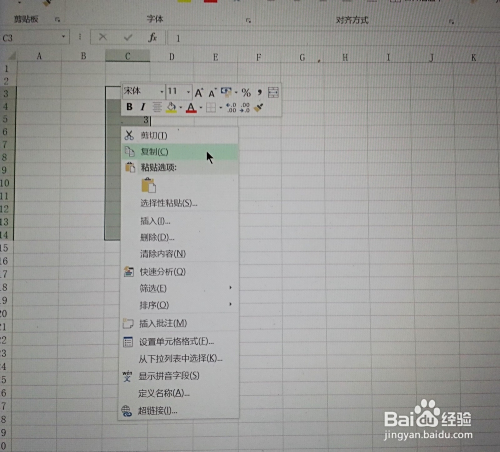Select column K header
Image resolution: width=500 pixels, height=452 pixels.
[x=474, y=58]
